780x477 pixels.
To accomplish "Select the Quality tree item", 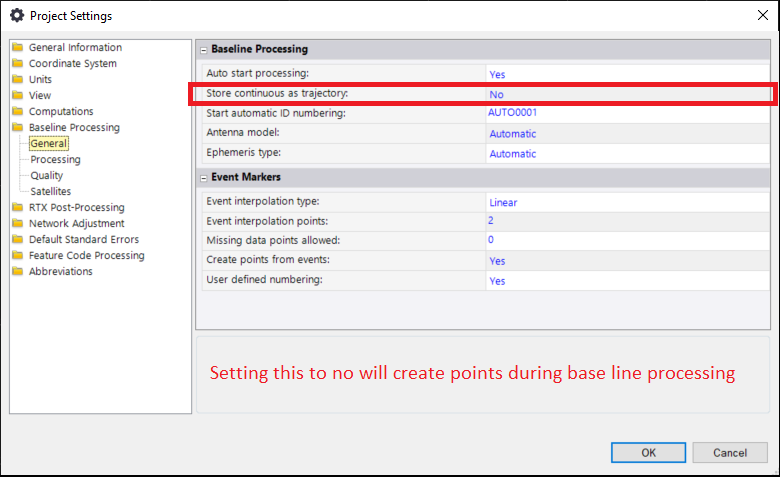I will (x=47, y=176).
